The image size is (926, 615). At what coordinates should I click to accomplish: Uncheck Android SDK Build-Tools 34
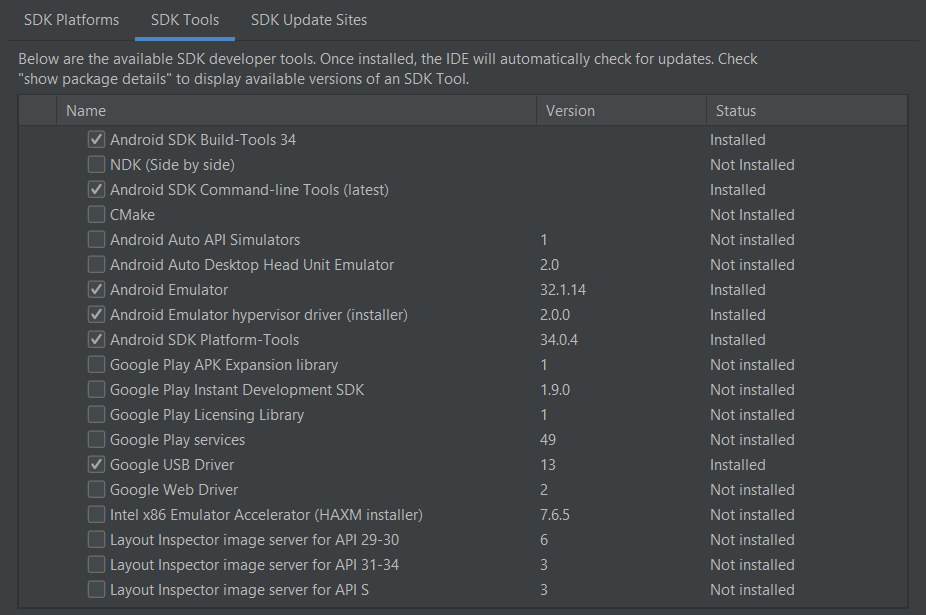(96, 139)
